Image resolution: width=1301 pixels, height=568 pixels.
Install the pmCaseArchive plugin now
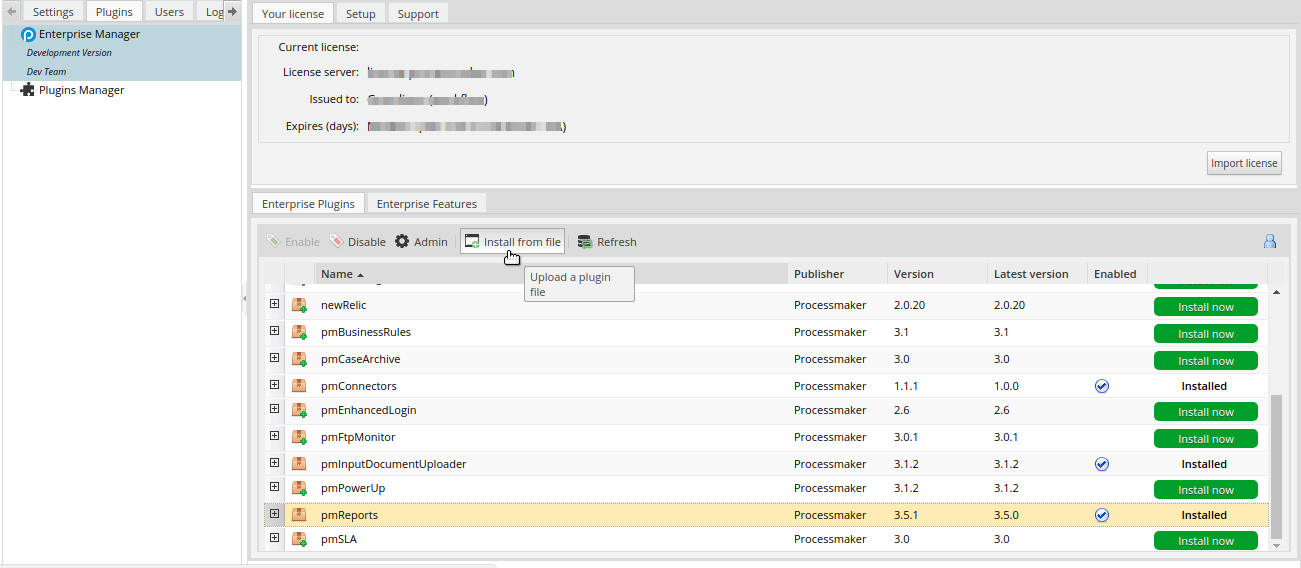pos(1205,361)
